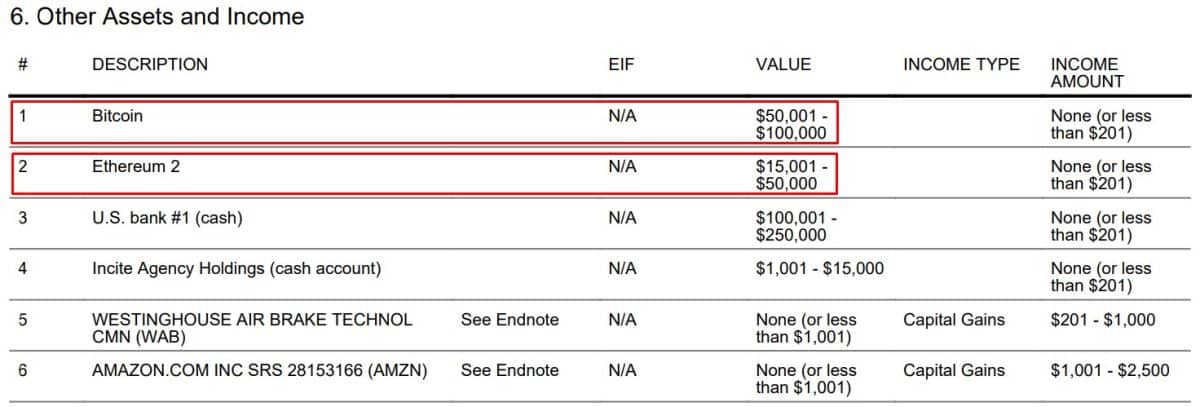Select the Bitcoin value $50,001 - $100,000
The image size is (1200, 407).
coord(792,124)
